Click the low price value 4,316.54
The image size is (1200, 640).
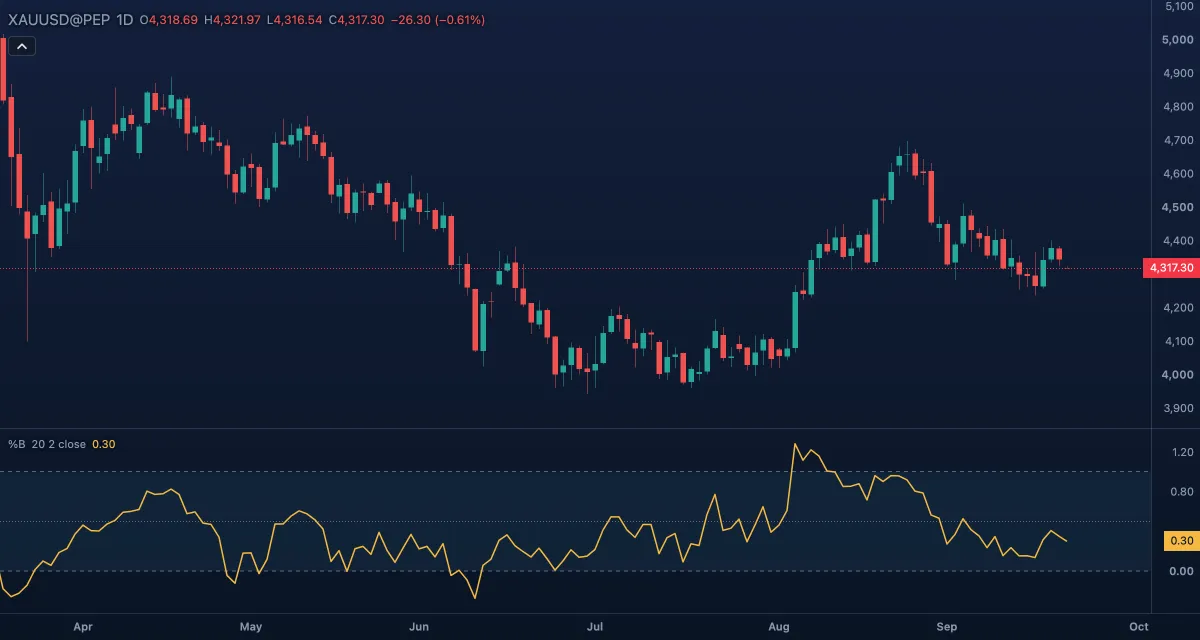click(x=298, y=20)
